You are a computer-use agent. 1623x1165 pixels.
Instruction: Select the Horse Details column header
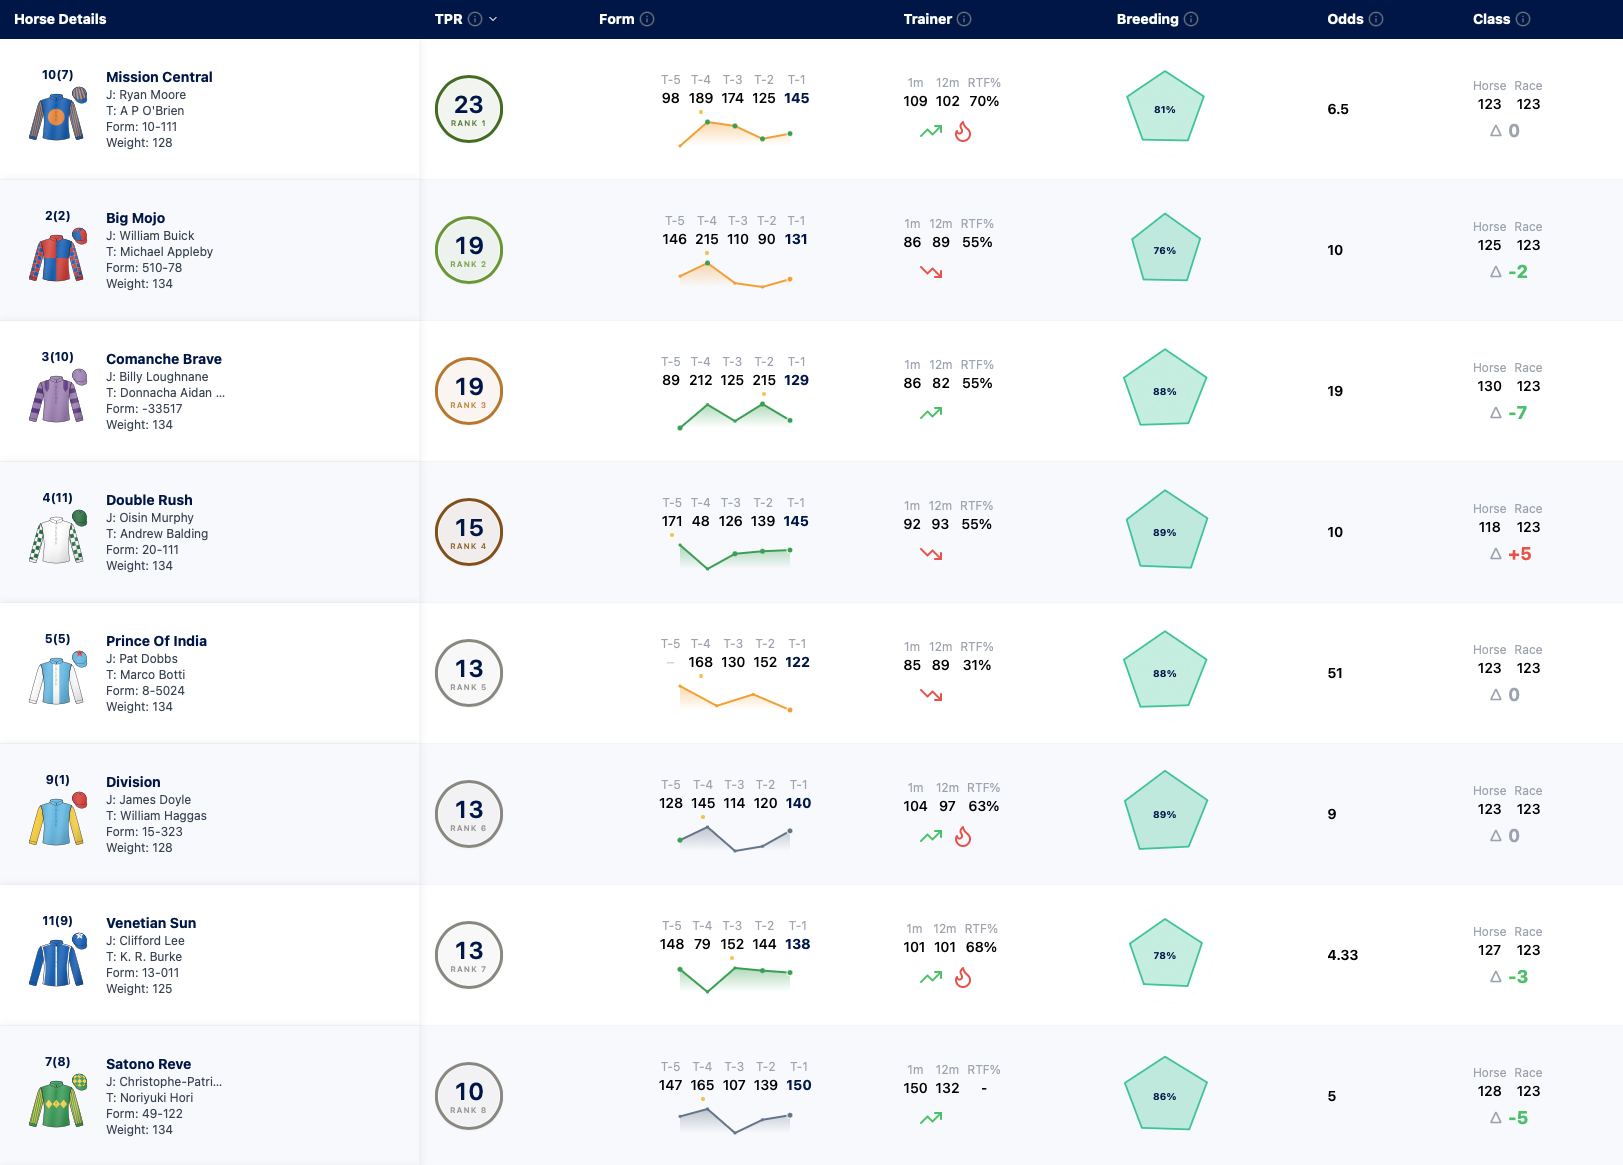[60, 19]
